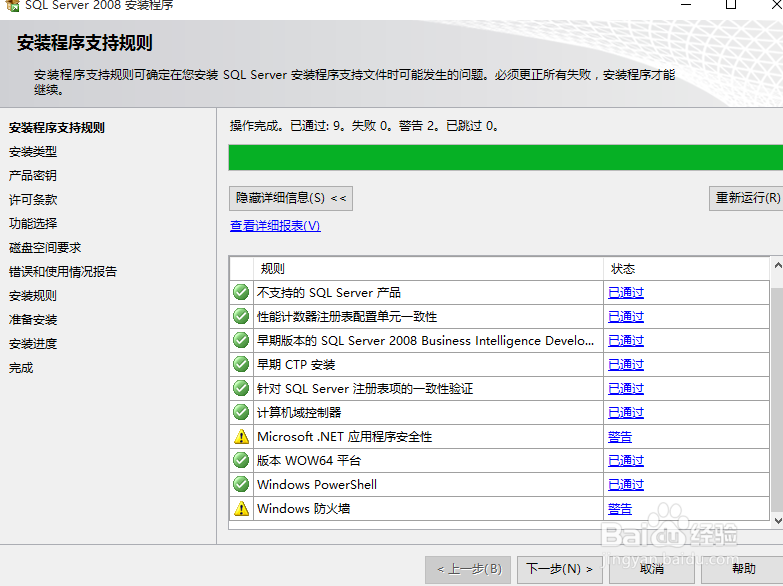Open 已通过 link for Business Intelligence Develo... row
The height and width of the screenshot is (586, 783).
pyautogui.click(x=626, y=341)
